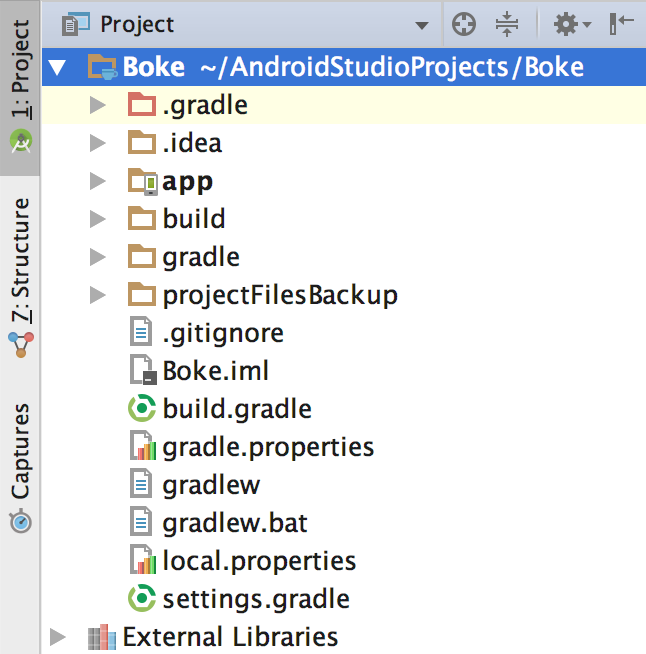Expand the .gradle folder

(98, 105)
